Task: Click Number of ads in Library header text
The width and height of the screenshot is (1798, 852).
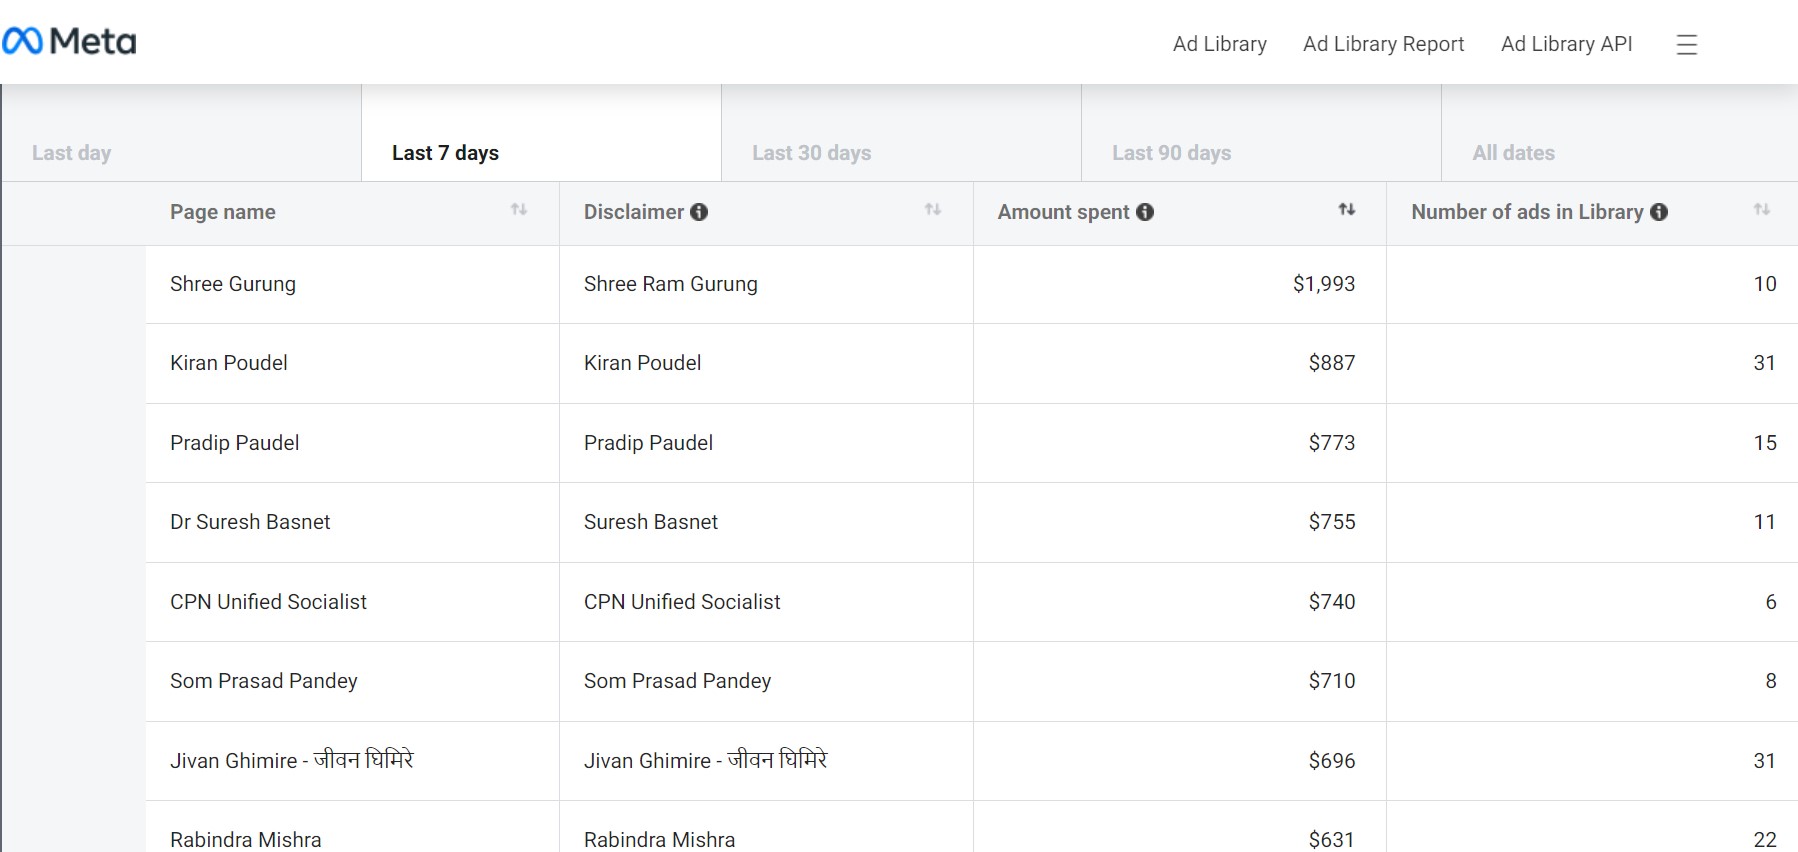Action: (1528, 212)
